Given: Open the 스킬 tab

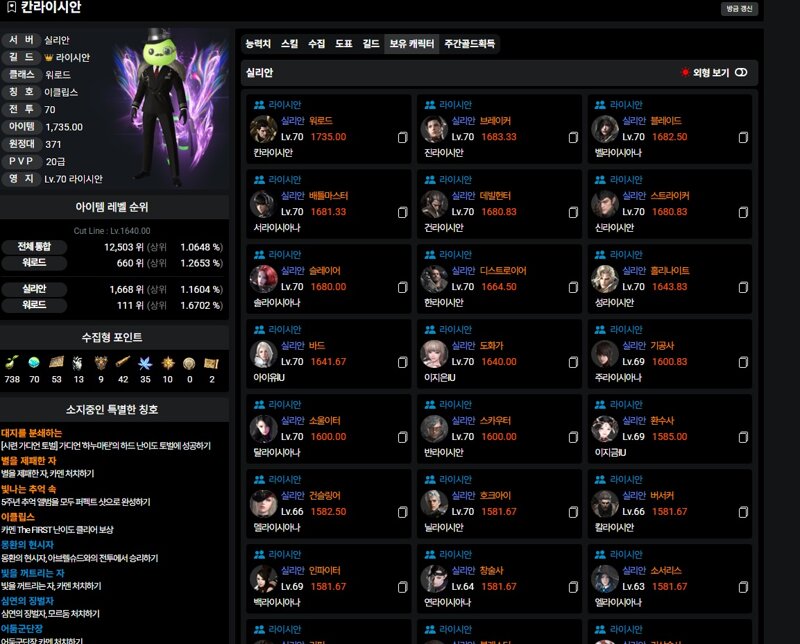Looking at the screenshot, I should [x=289, y=44].
